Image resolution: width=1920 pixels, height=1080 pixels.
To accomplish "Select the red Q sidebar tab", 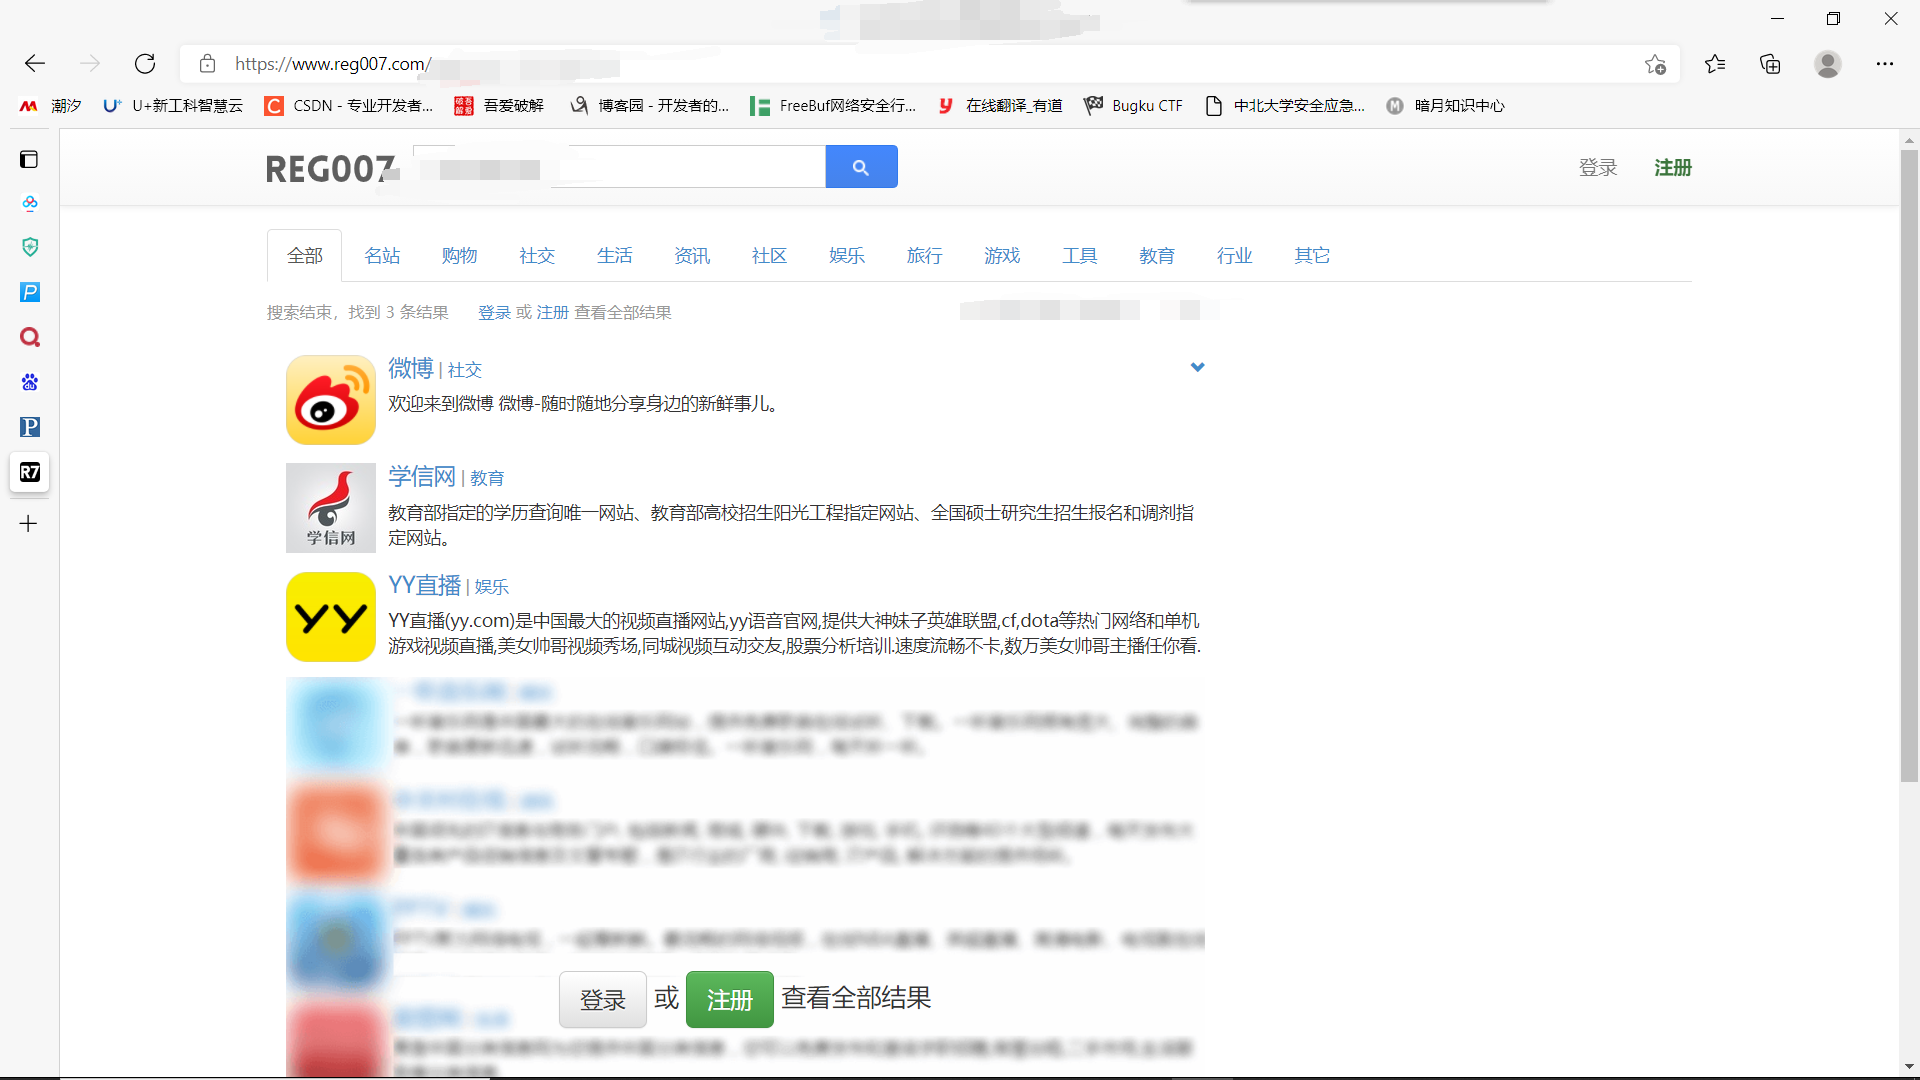I will (30, 337).
